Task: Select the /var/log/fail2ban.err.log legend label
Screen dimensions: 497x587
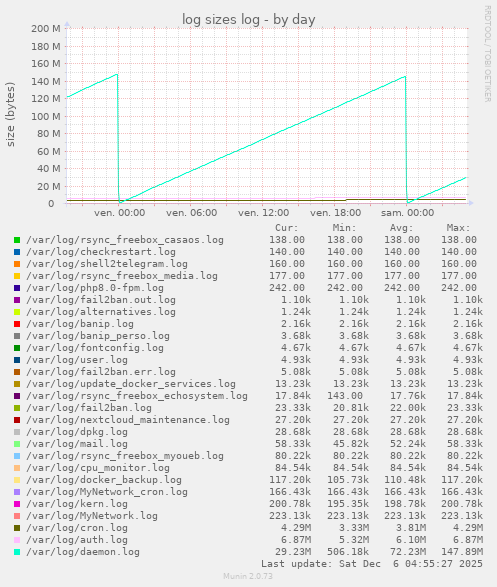Action: pyautogui.click(x=101, y=372)
